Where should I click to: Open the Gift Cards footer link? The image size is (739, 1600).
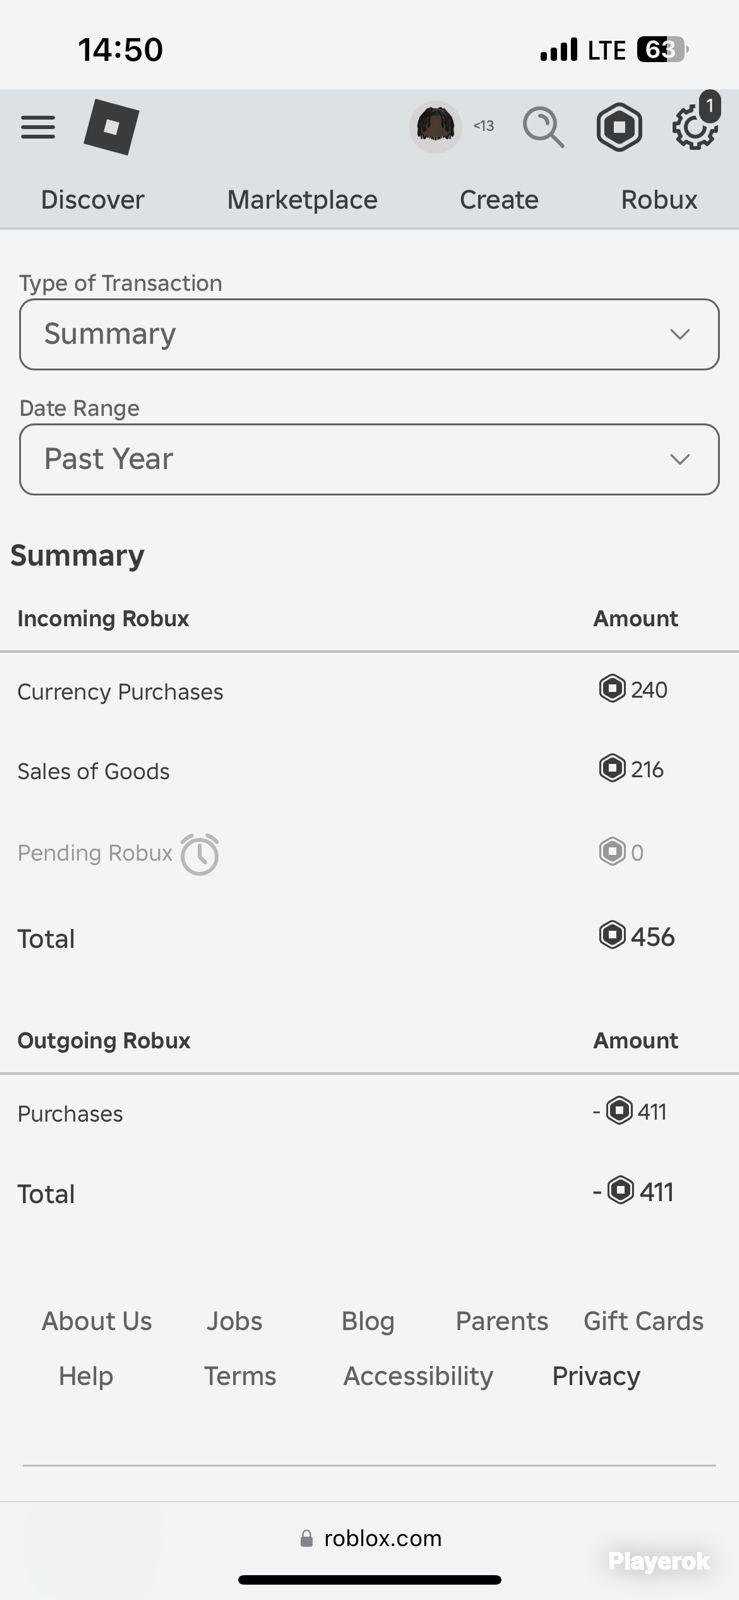coord(643,1321)
